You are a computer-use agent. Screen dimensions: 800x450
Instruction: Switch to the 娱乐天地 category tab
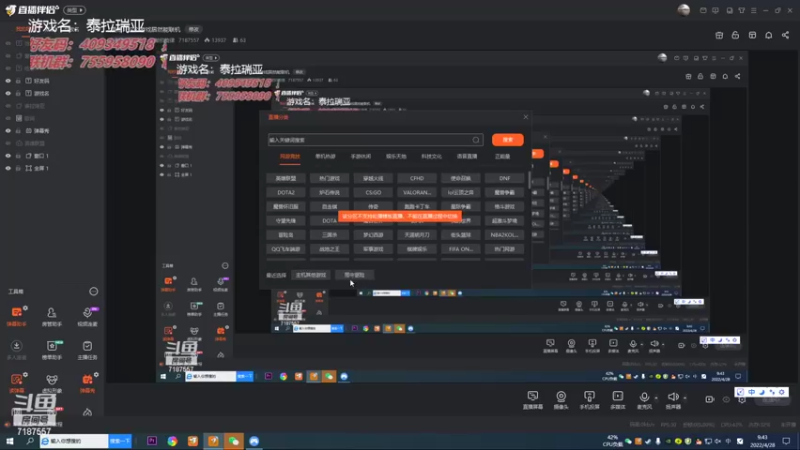(x=396, y=157)
